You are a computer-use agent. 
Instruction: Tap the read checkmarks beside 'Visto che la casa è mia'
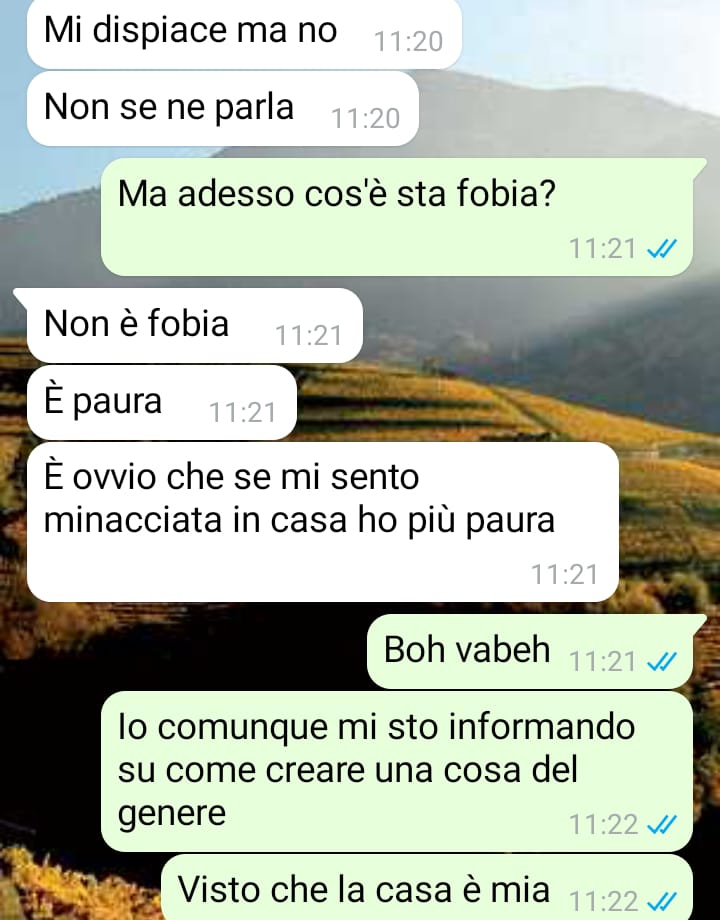pos(661,901)
